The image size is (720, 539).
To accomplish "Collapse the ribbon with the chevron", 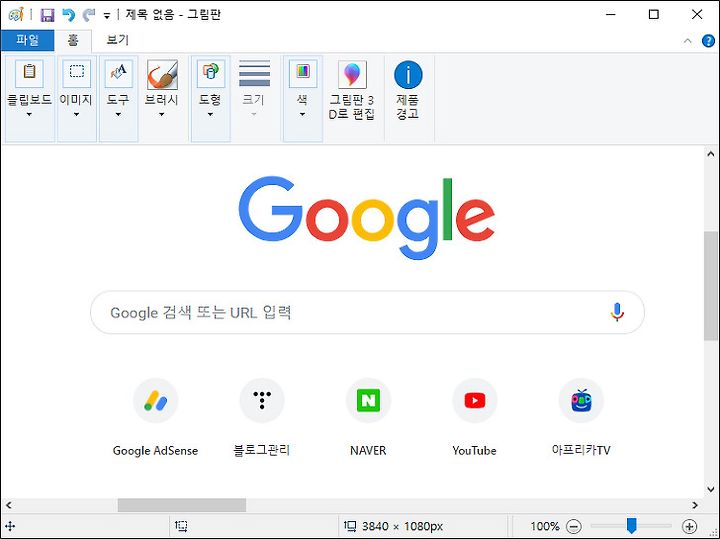I will (687, 41).
